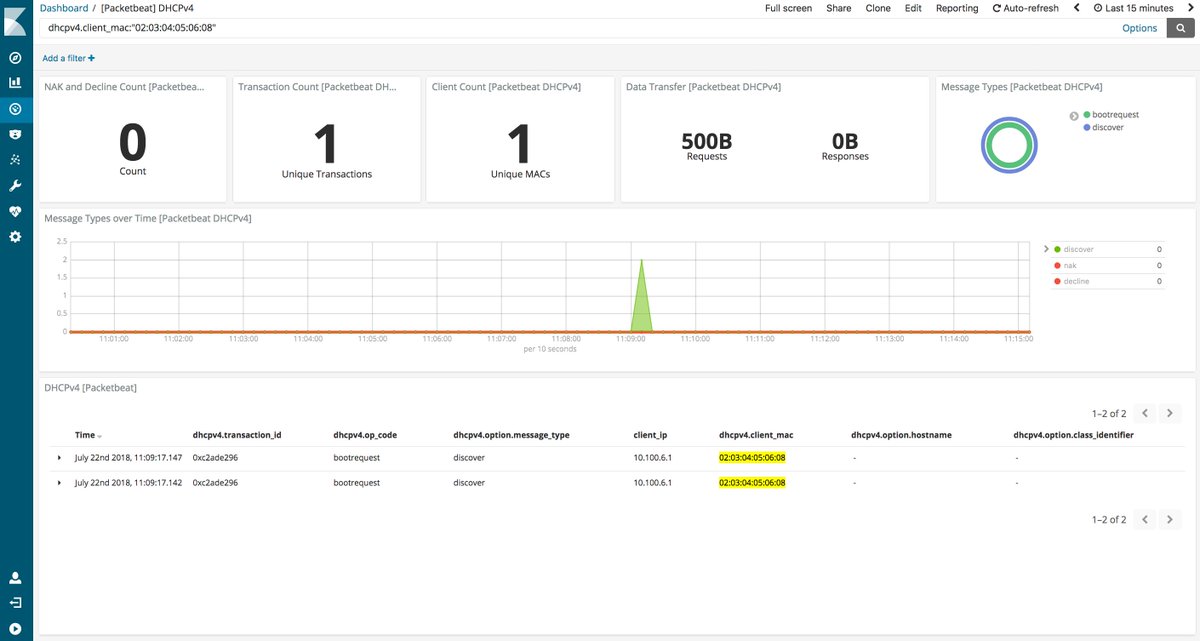Click the NAK and Decline Count value
1200x641 pixels.
point(132,143)
